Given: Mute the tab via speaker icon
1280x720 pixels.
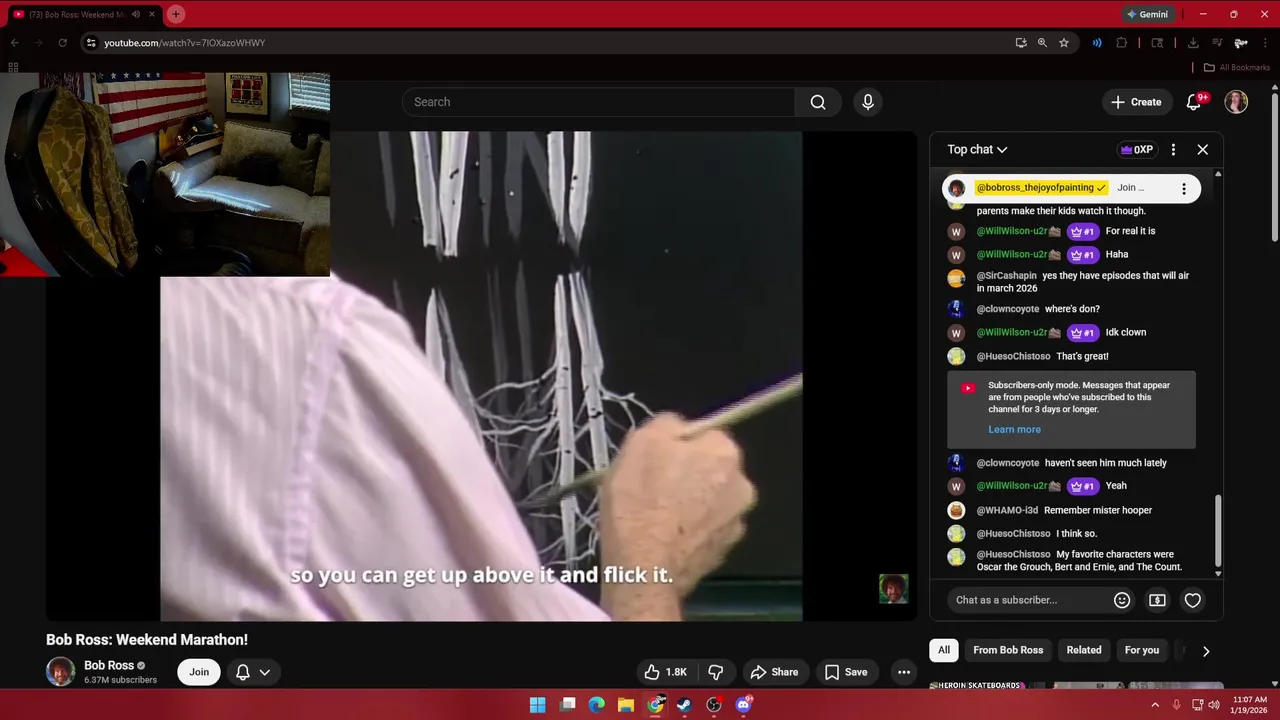Looking at the screenshot, I should point(135,14).
